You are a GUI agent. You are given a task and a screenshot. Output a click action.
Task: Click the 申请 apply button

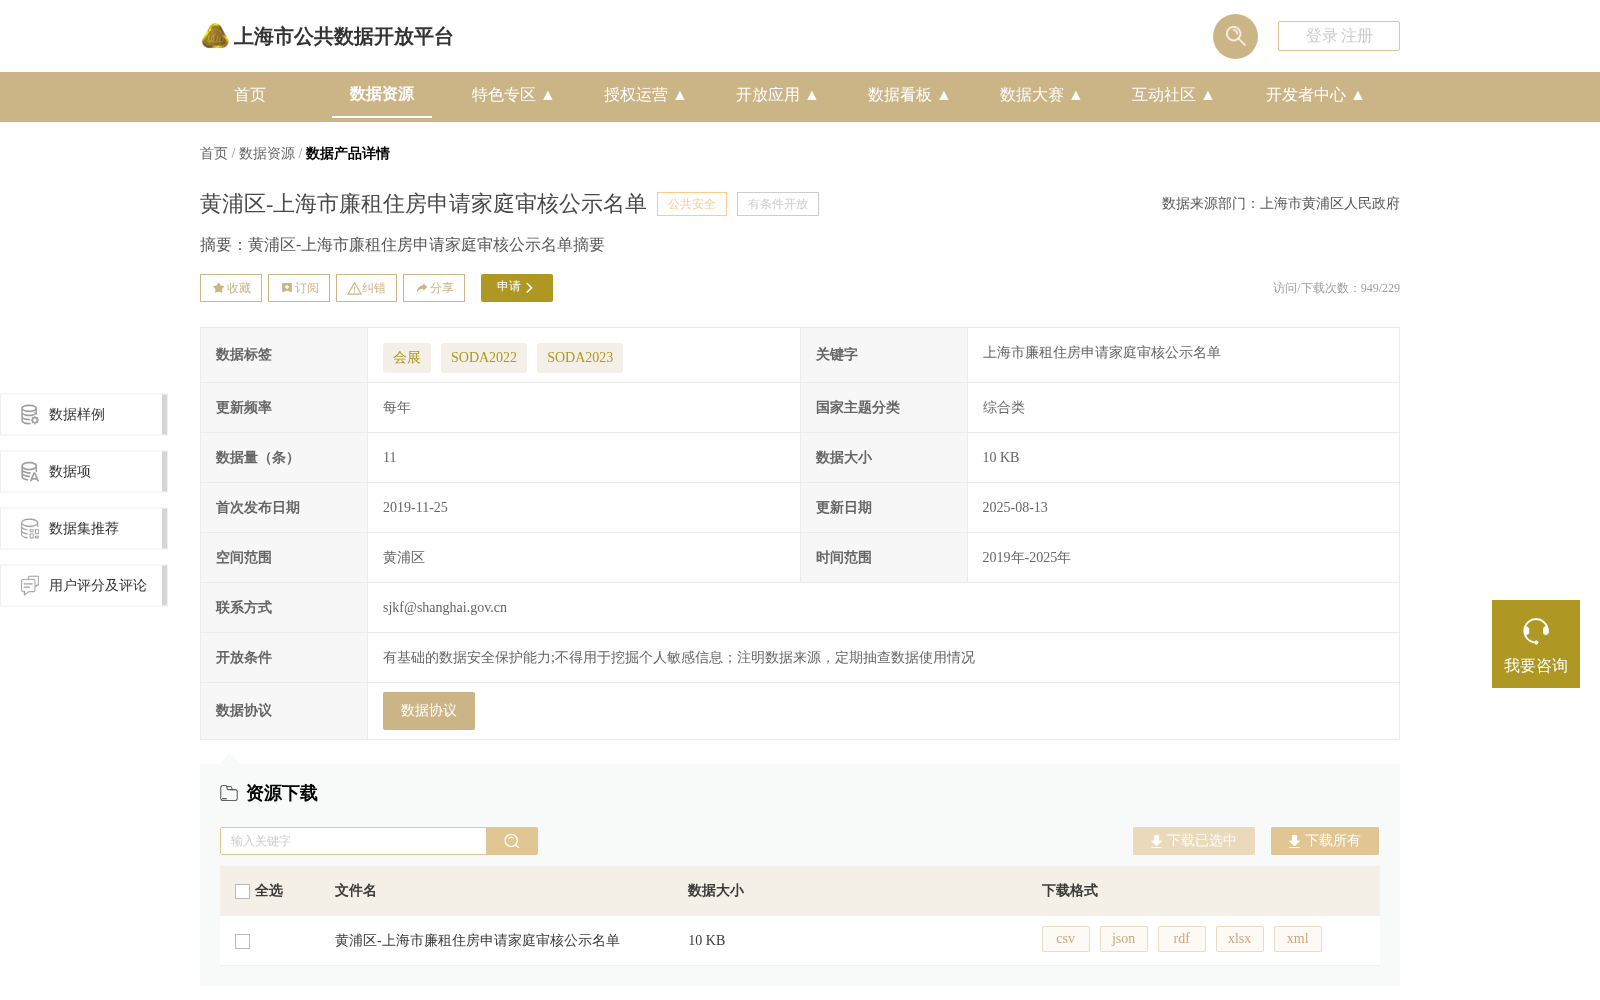(517, 288)
